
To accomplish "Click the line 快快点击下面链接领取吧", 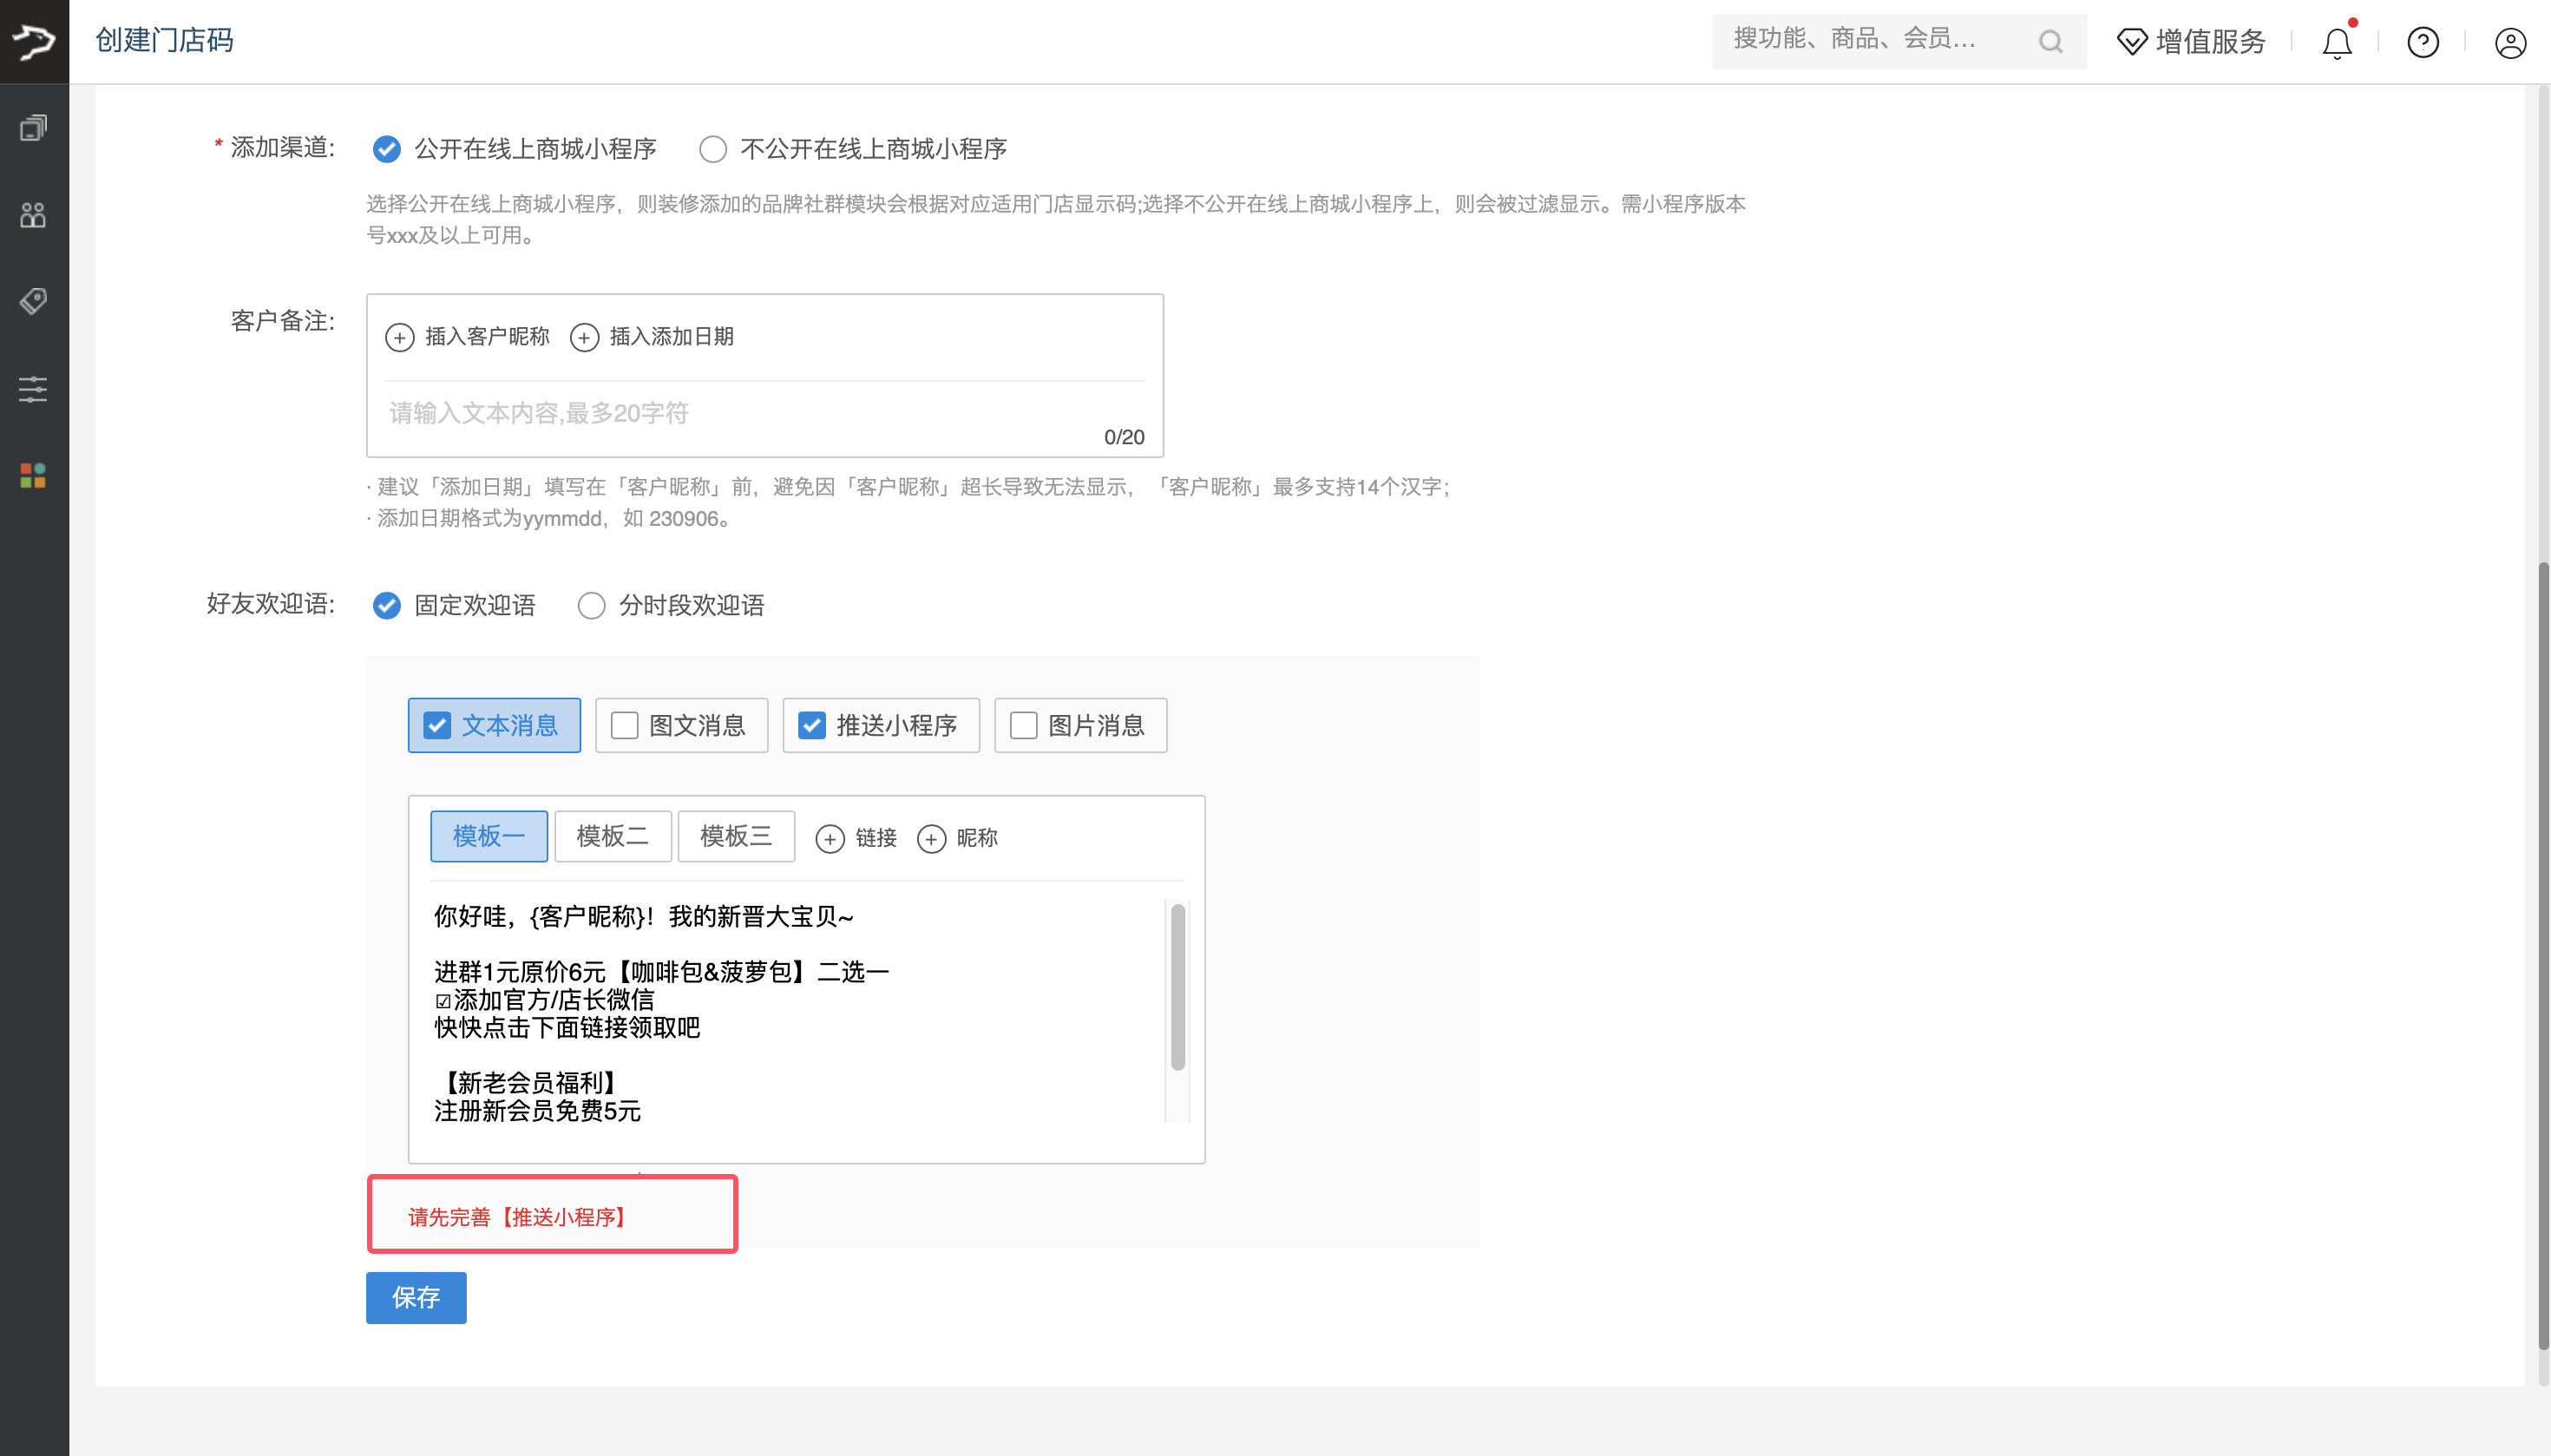I will [567, 1028].
